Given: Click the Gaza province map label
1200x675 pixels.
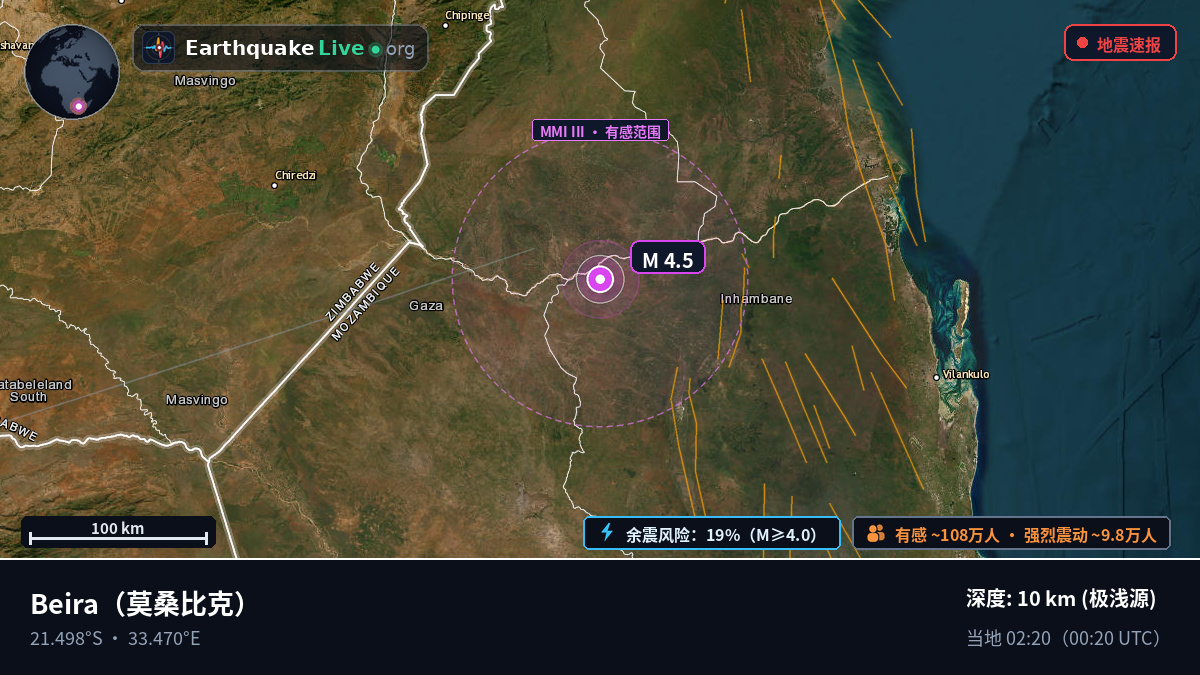Looking at the screenshot, I should tap(426, 306).
